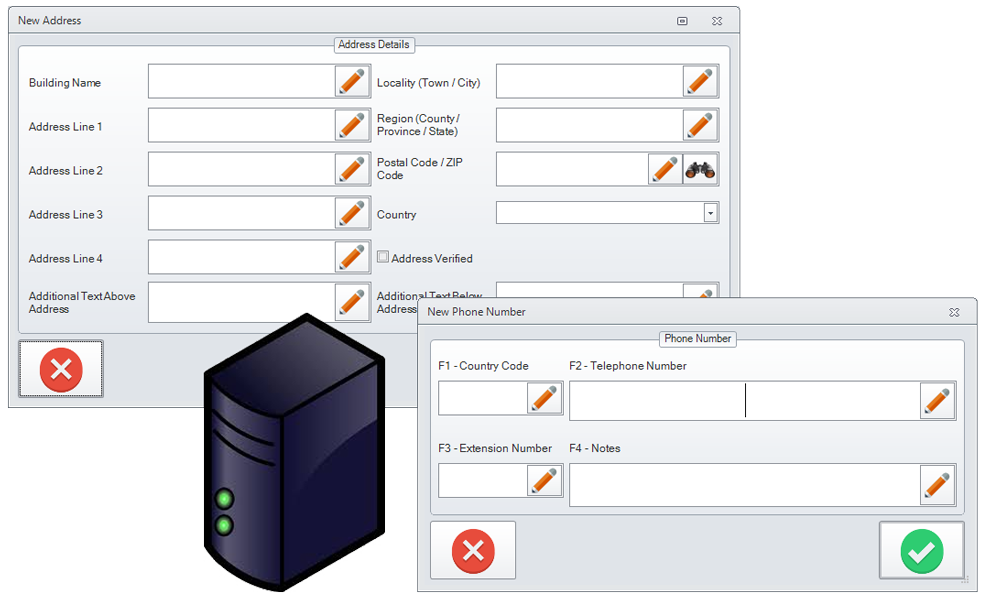Click the edit pencil for Address Line 1
This screenshot has width=991, height=600.
(352, 125)
